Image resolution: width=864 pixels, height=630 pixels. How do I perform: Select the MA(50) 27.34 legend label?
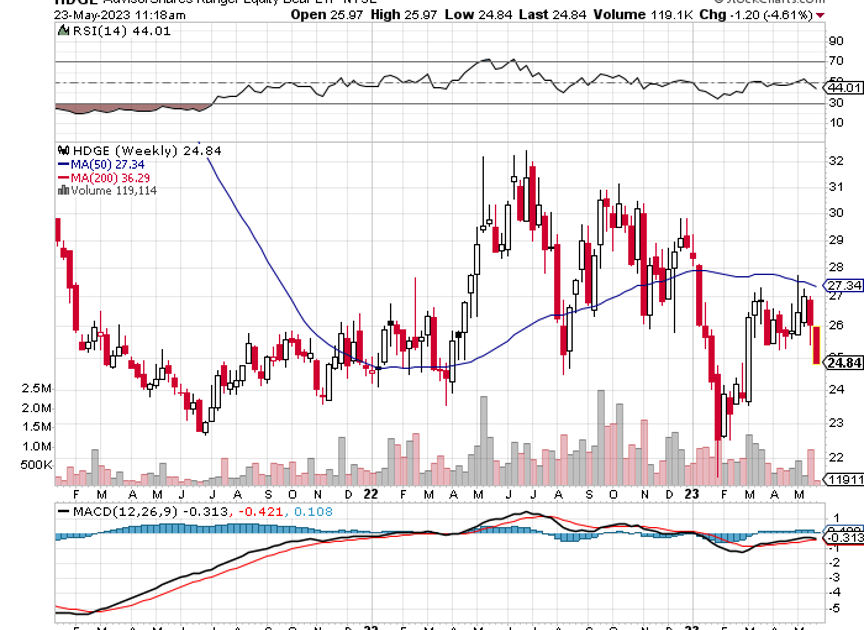coord(107,164)
